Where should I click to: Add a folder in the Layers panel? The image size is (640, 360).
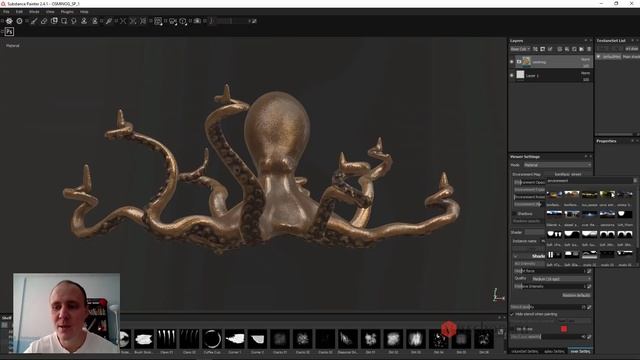[581, 49]
